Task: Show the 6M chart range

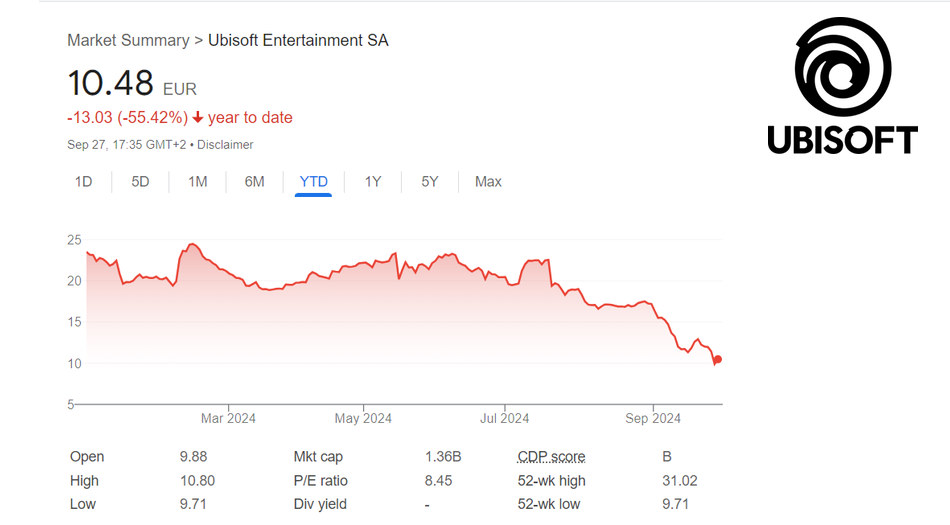Action: point(255,182)
